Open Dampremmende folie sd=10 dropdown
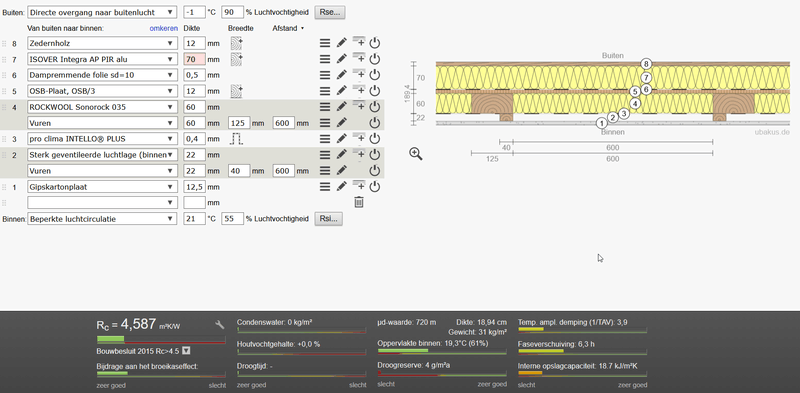Image resolution: width=800 pixels, height=393 pixels. 102,75
